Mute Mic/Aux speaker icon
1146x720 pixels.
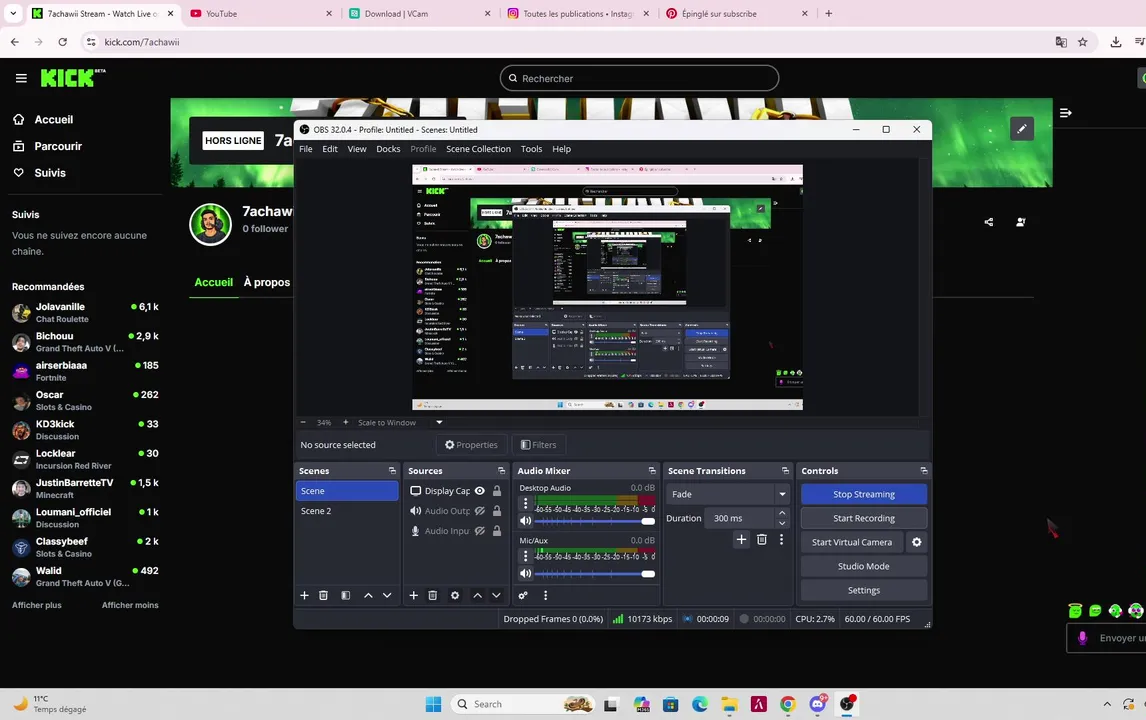[525, 574]
